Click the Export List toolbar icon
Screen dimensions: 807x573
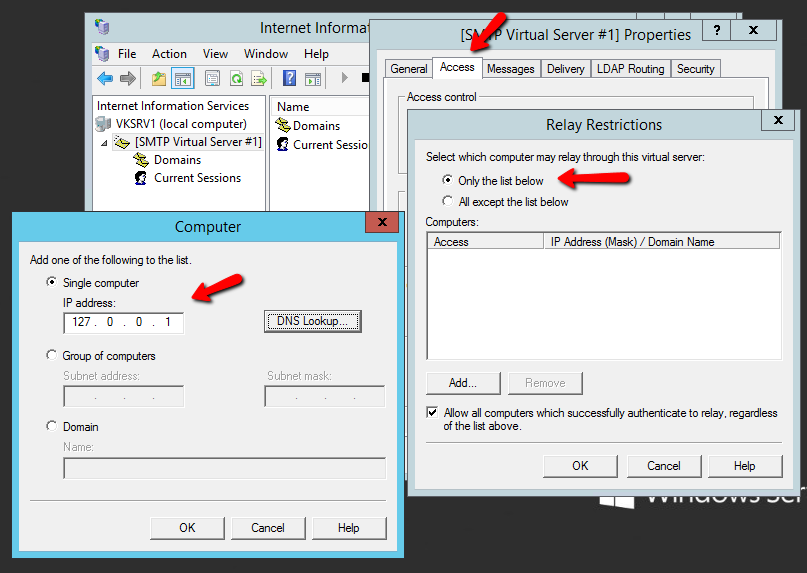tap(259, 79)
